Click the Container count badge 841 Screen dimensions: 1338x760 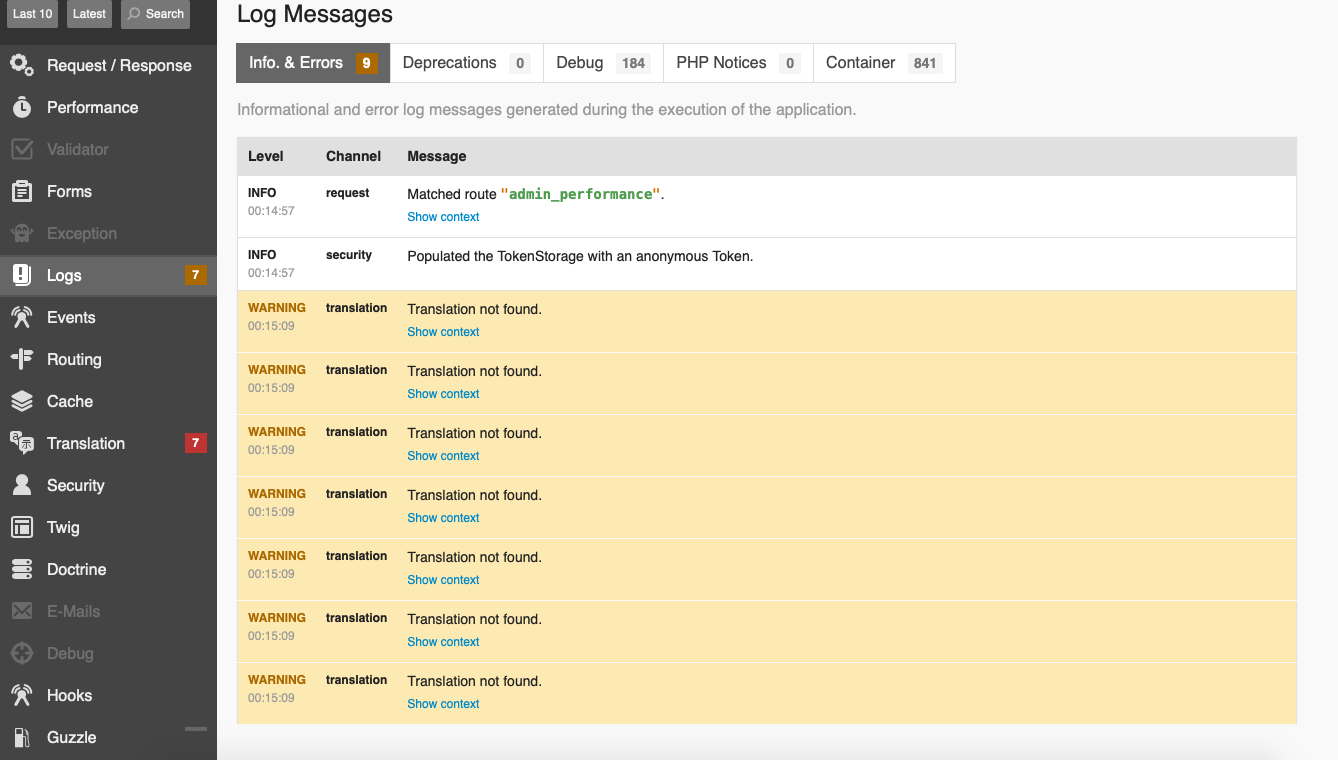point(925,63)
